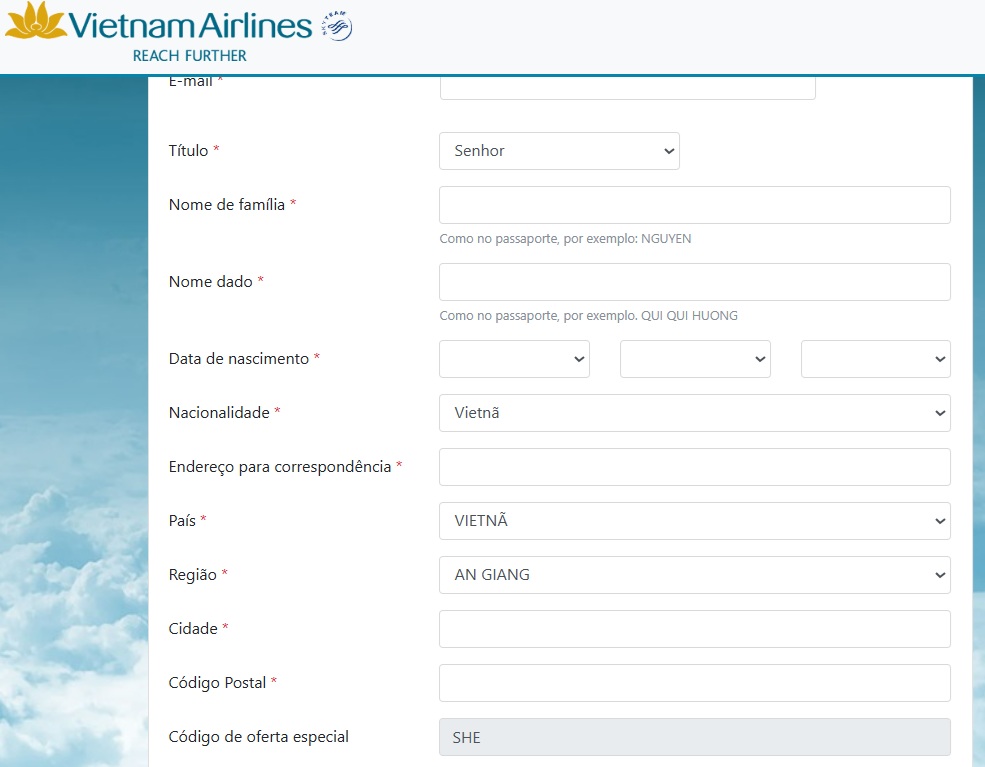985x767 pixels.
Task: Focus the Nome dado text box
Action: point(694,282)
